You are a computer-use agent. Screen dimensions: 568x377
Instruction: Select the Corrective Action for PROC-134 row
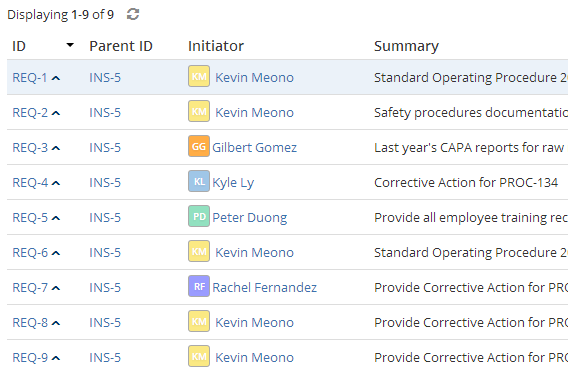pyautogui.click(x=288, y=182)
